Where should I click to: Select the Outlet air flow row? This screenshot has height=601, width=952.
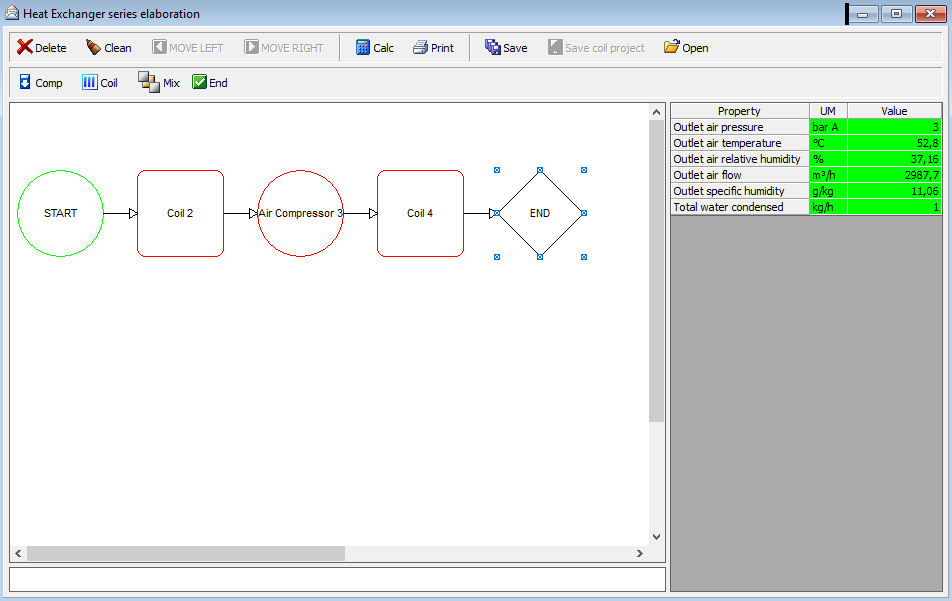806,175
